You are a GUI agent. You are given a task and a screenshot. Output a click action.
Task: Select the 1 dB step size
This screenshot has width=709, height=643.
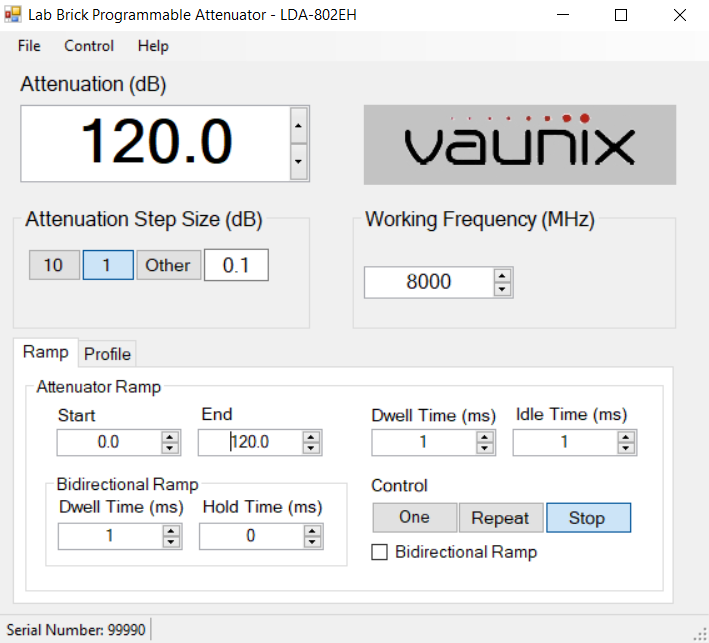(x=107, y=265)
